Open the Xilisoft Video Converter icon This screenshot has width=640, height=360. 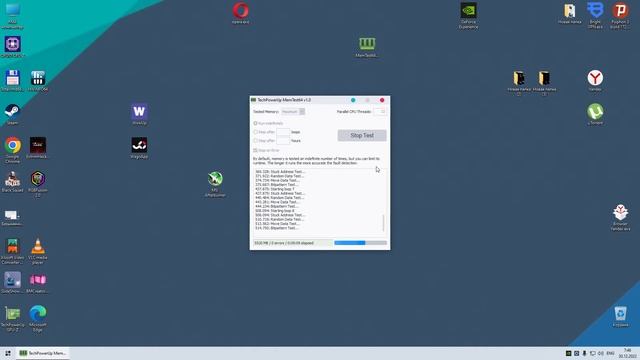tap(12, 251)
